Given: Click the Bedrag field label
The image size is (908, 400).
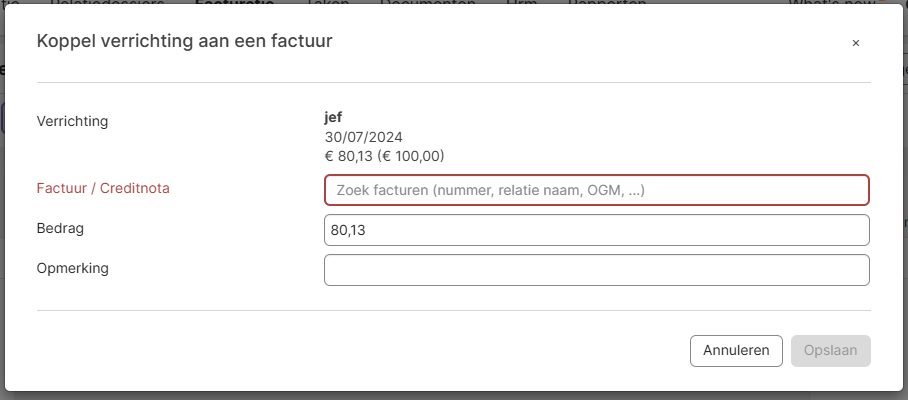Looking at the screenshot, I should pyautogui.click(x=60, y=228).
